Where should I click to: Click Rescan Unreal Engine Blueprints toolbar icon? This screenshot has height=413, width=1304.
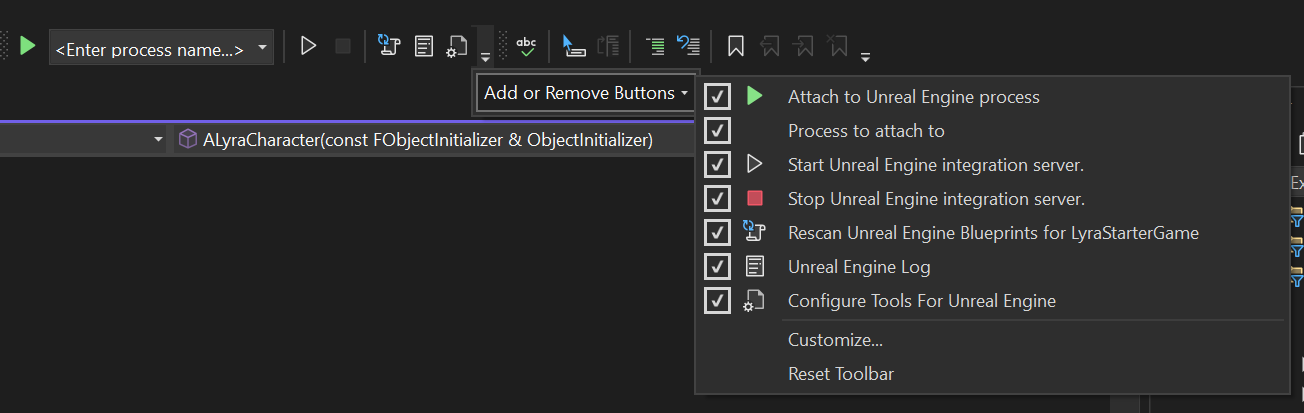click(x=389, y=46)
